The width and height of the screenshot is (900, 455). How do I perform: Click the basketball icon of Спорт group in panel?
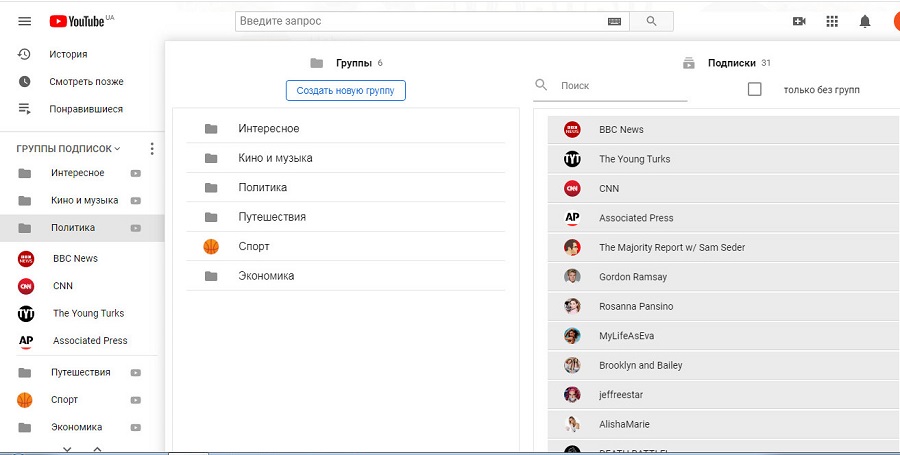[211, 247]
